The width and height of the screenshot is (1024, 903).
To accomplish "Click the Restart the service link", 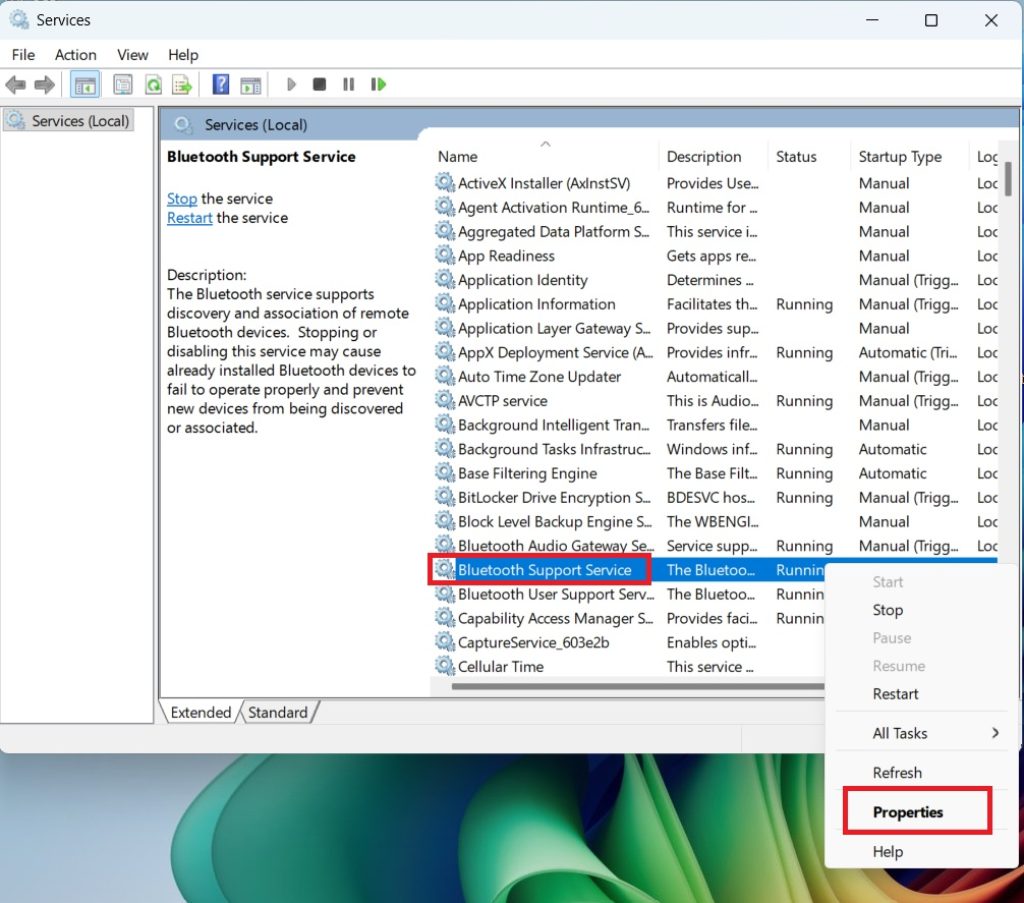I will pyautogui.click(x=189, y=217).
